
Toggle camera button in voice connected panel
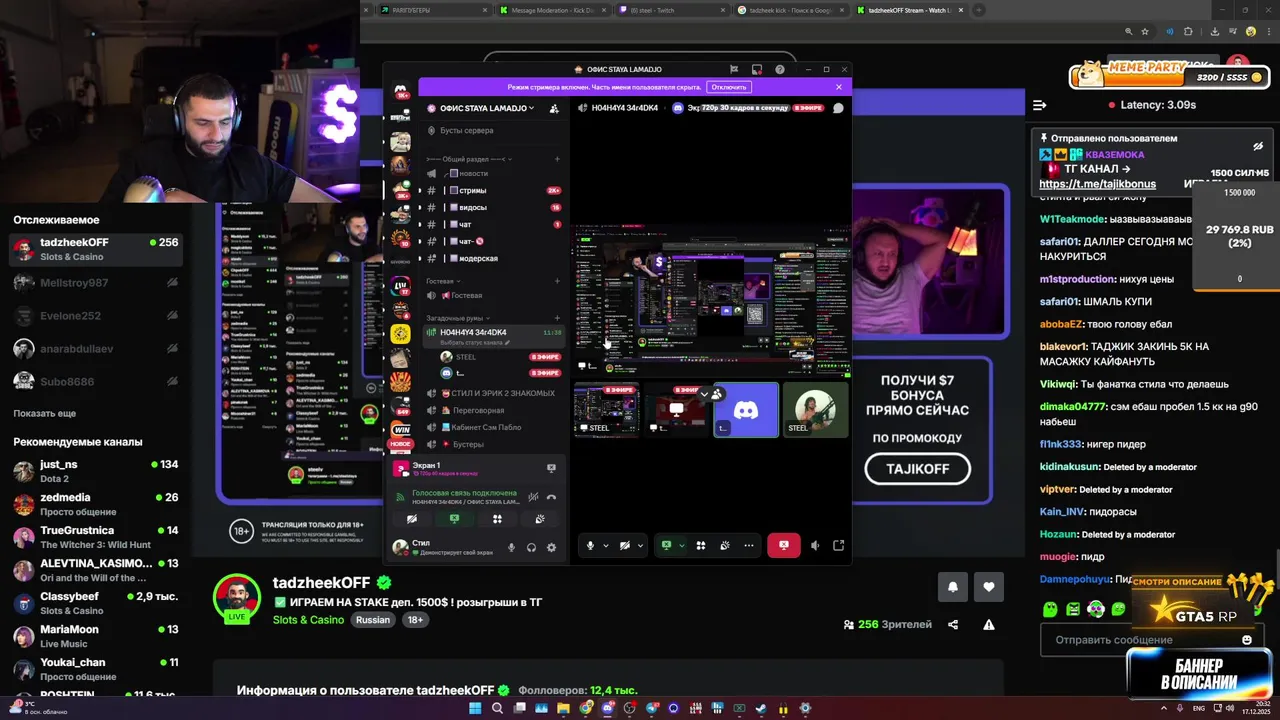(x=411, y=519)
